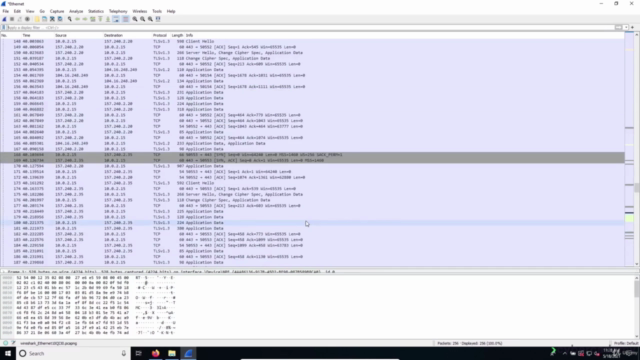This screenshot has height=360, width=640.
Task: Open the File menu
Action: click(x=6, y=11)
